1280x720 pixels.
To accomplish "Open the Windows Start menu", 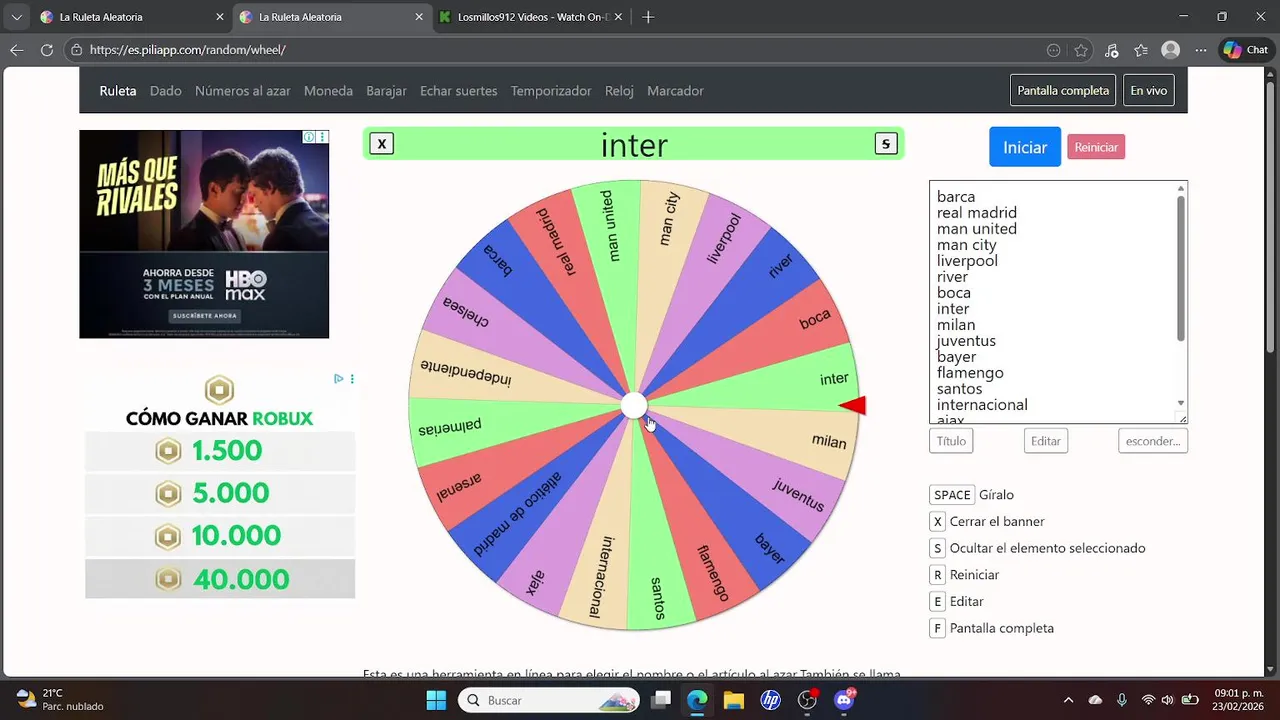I will tap(437, 700).
